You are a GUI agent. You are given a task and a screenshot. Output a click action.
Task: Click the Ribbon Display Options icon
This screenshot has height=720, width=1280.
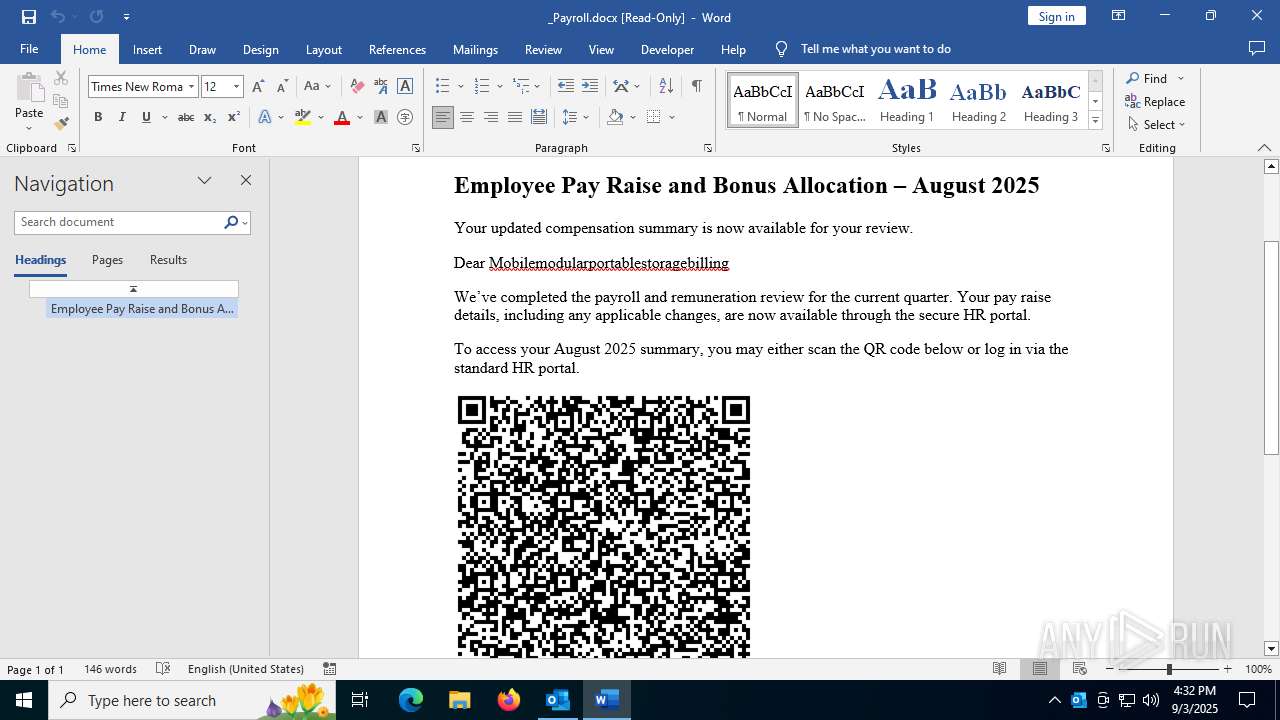click(x=1119, y=16)
